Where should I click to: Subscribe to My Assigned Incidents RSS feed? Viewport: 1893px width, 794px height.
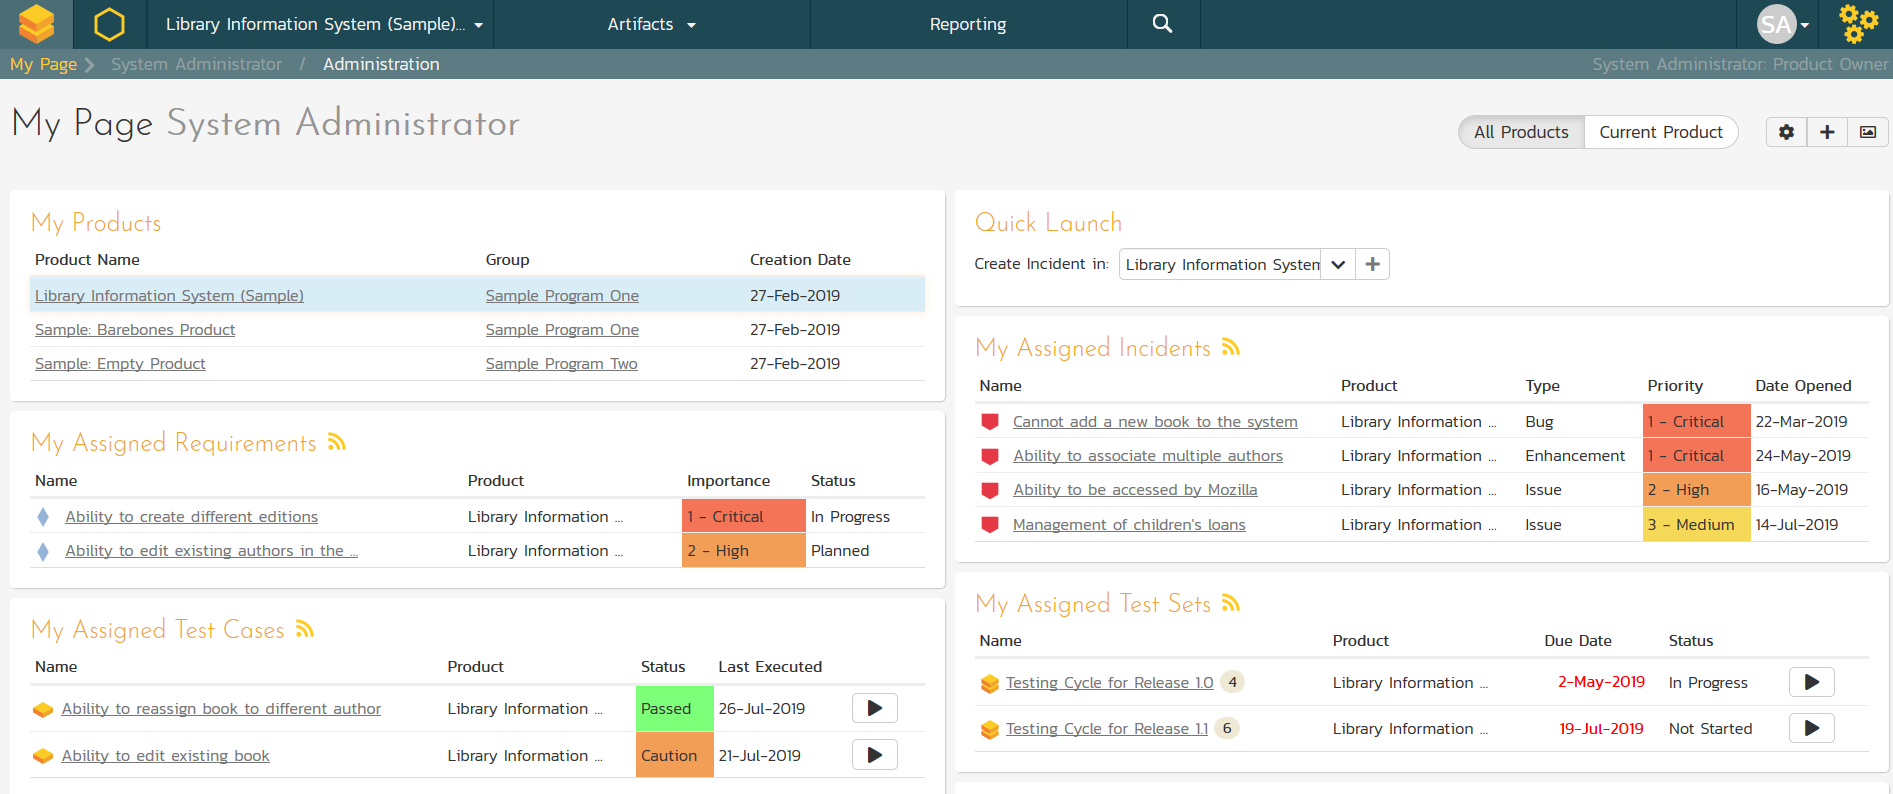pos(1231,347)
